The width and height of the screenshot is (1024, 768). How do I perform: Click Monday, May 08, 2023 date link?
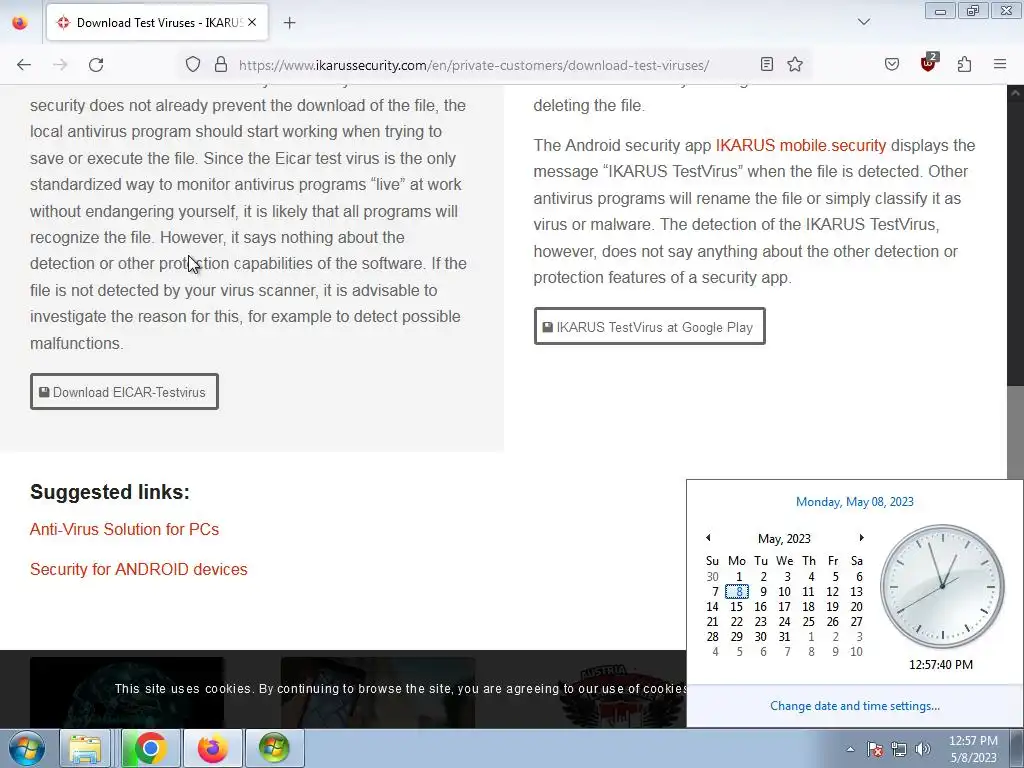854,502
